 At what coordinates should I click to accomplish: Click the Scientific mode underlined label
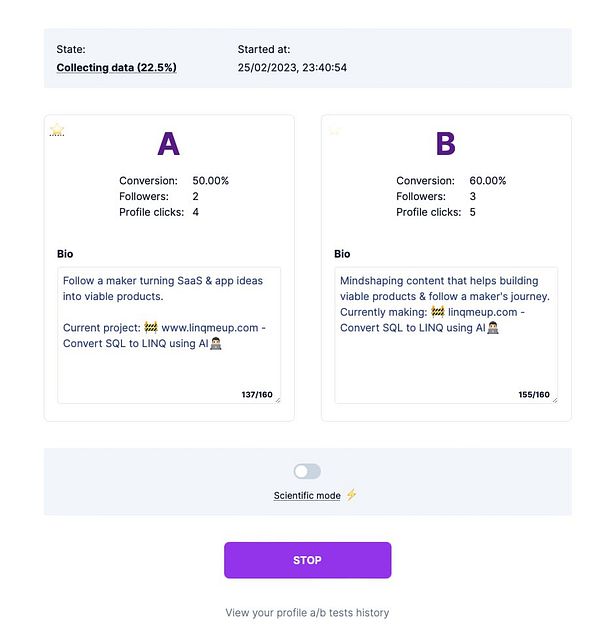307,496
